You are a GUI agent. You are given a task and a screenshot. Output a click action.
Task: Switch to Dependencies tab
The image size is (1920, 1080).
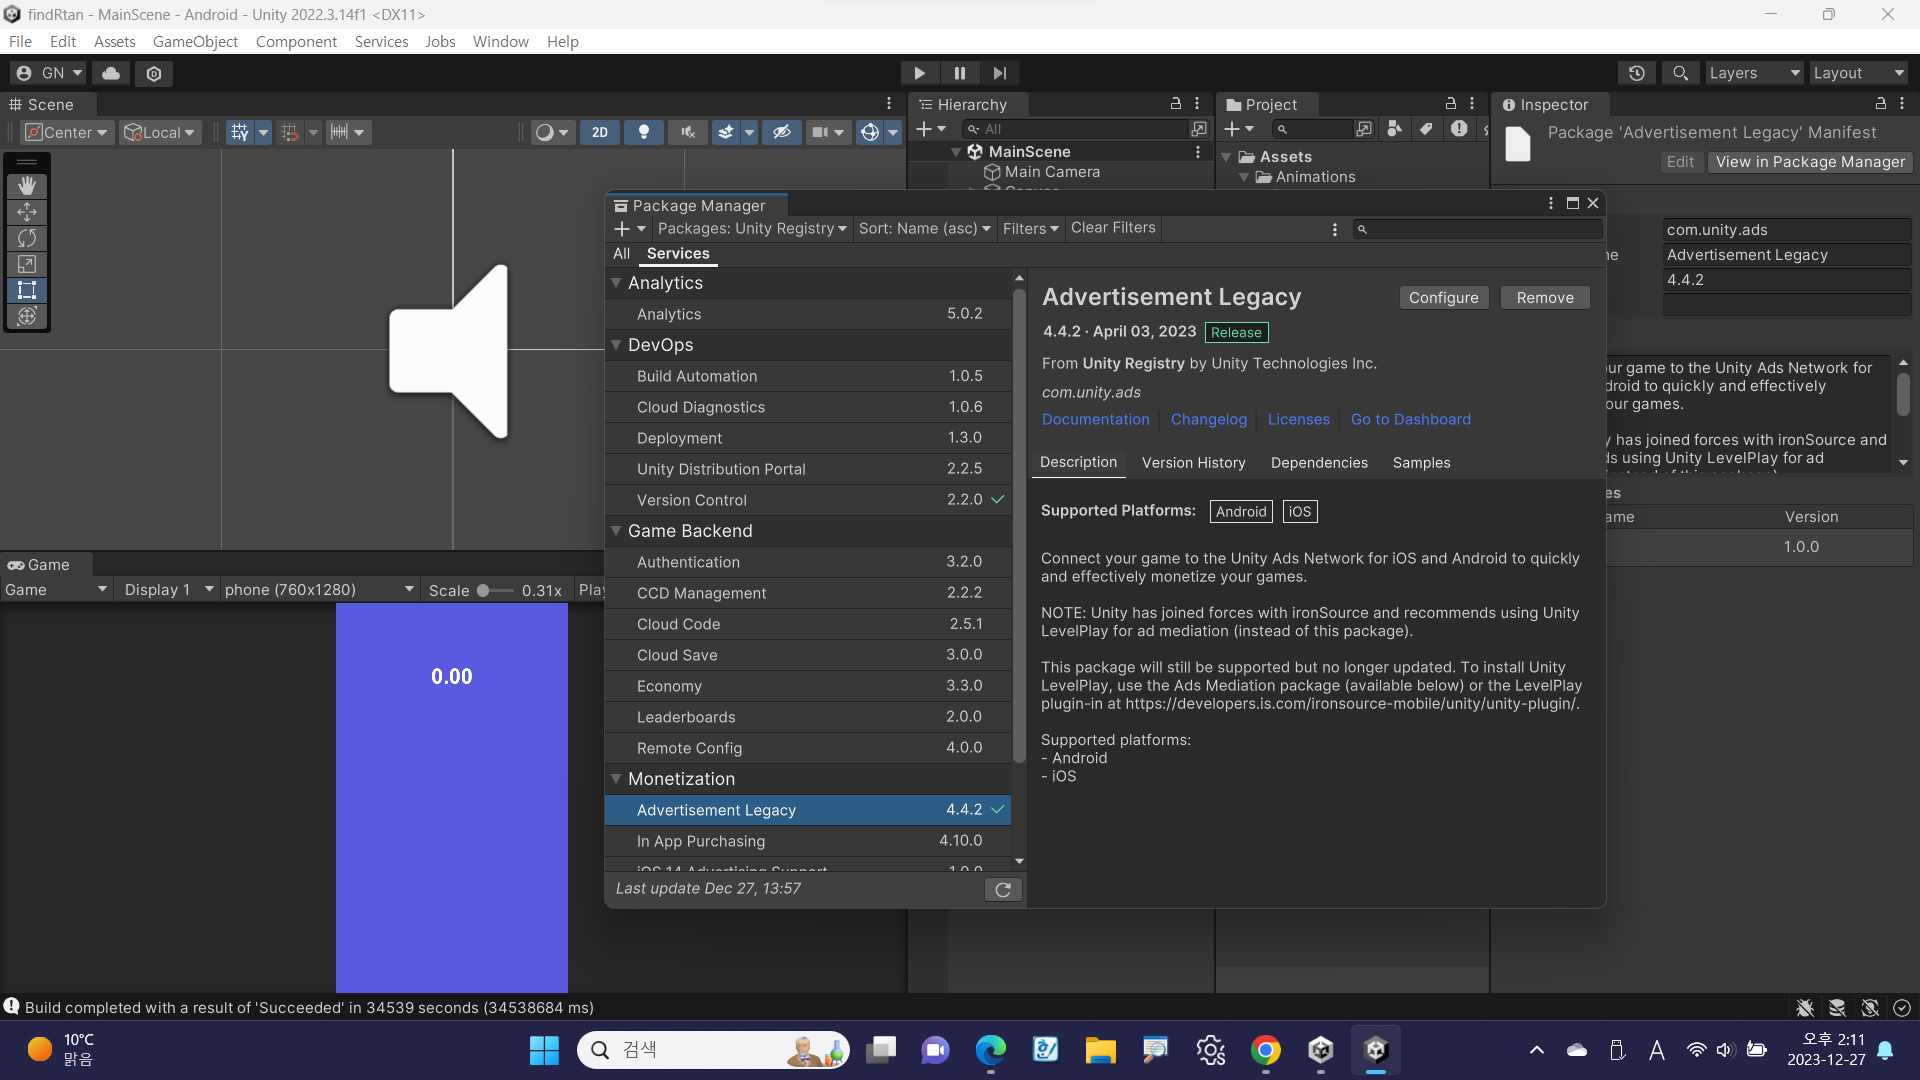point(1319,463)
